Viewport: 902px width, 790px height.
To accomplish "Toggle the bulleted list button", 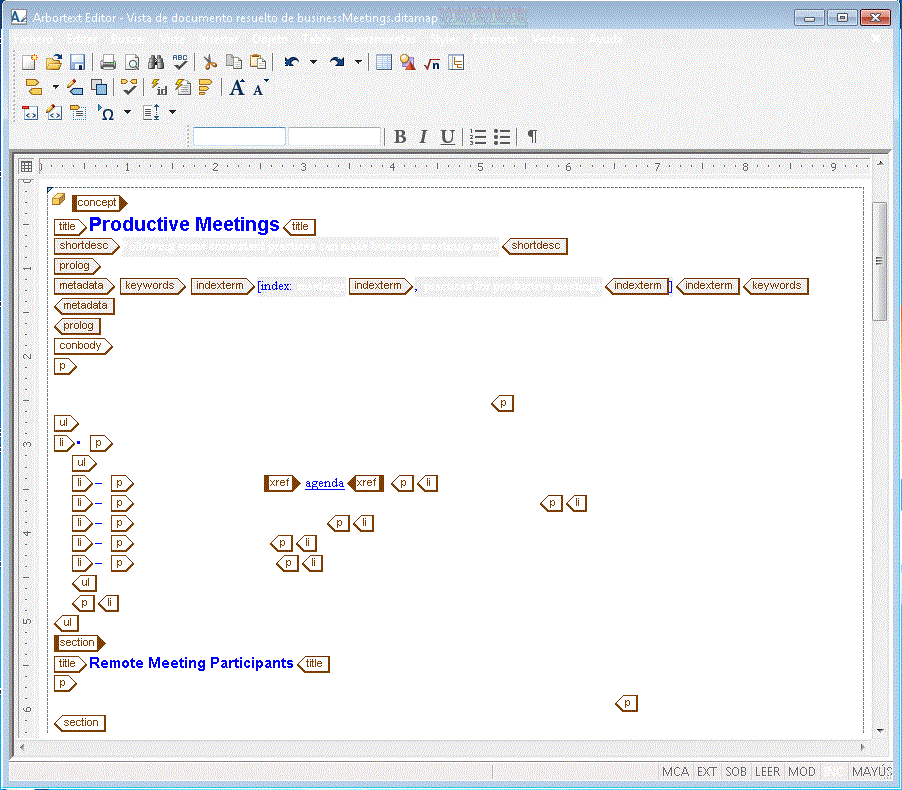I will pos(502,137).
